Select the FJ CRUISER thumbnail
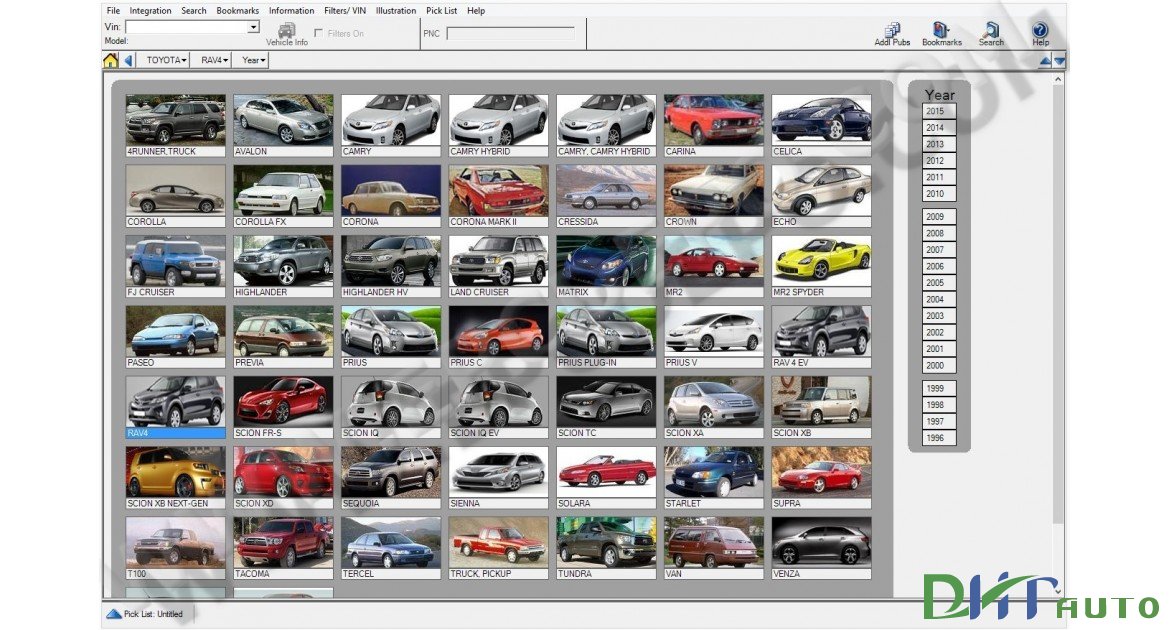 [x=175, y=266]
